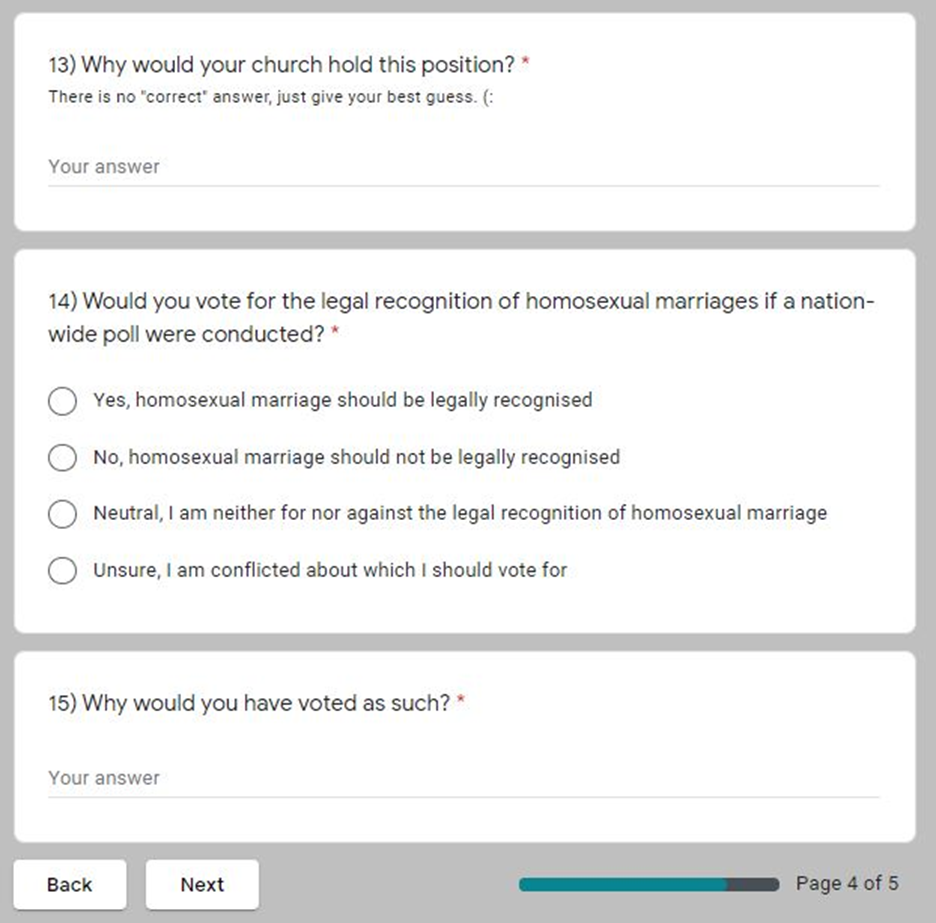Click the question 13 title about church position

pos(281,66)
